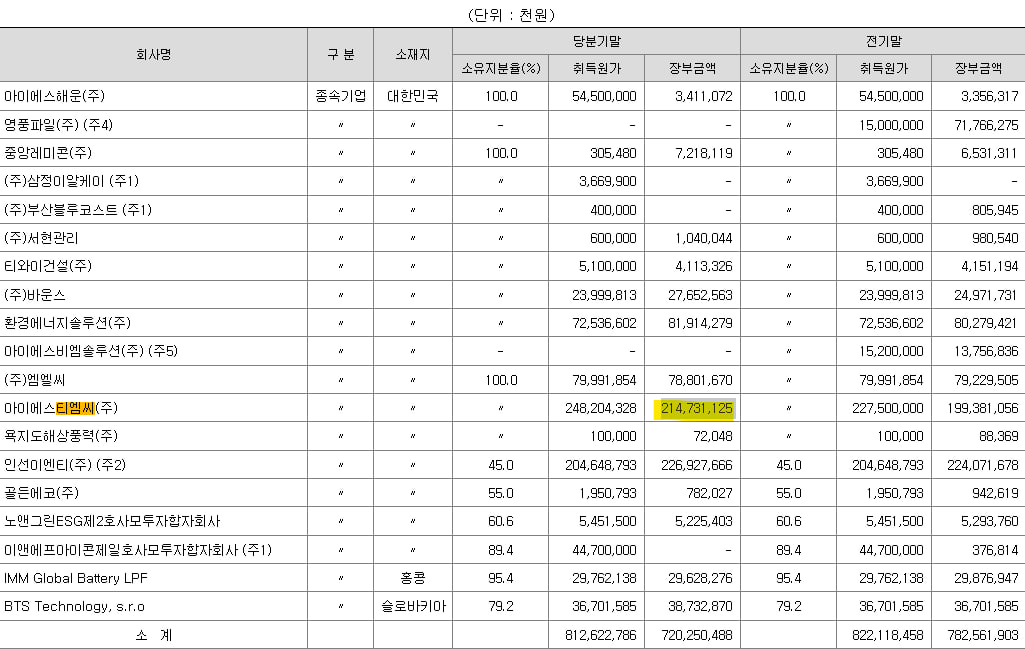Click subtotal book value 720,250,488
1025x649 pixels.
(697, 635)
